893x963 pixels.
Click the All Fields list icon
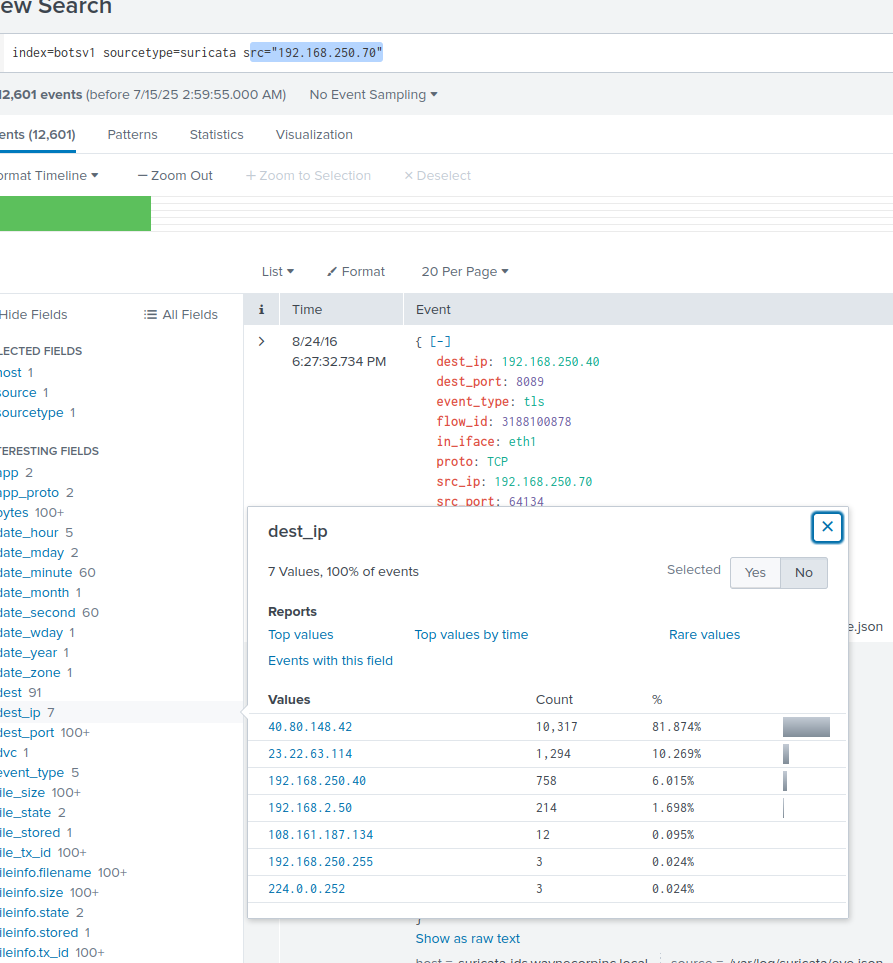[x=150, y=314]
